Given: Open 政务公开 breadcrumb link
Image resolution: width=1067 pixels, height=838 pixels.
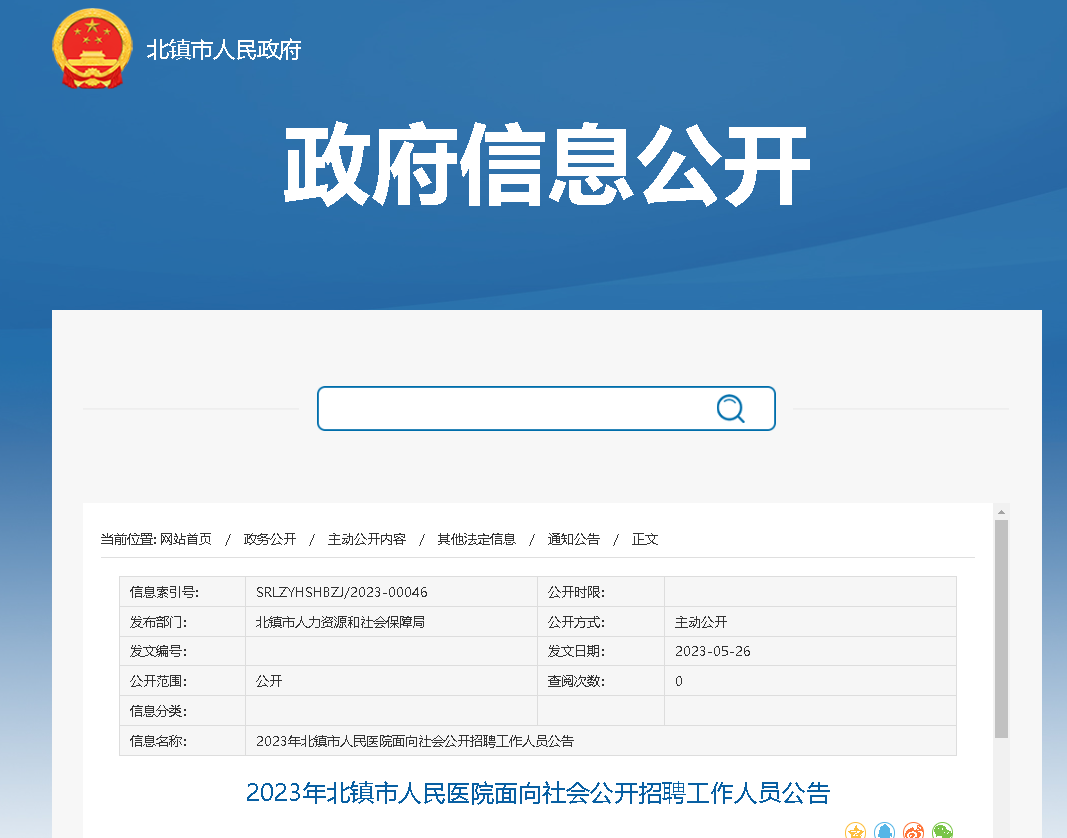Looking at the screenshot, I should click(270, 539).
